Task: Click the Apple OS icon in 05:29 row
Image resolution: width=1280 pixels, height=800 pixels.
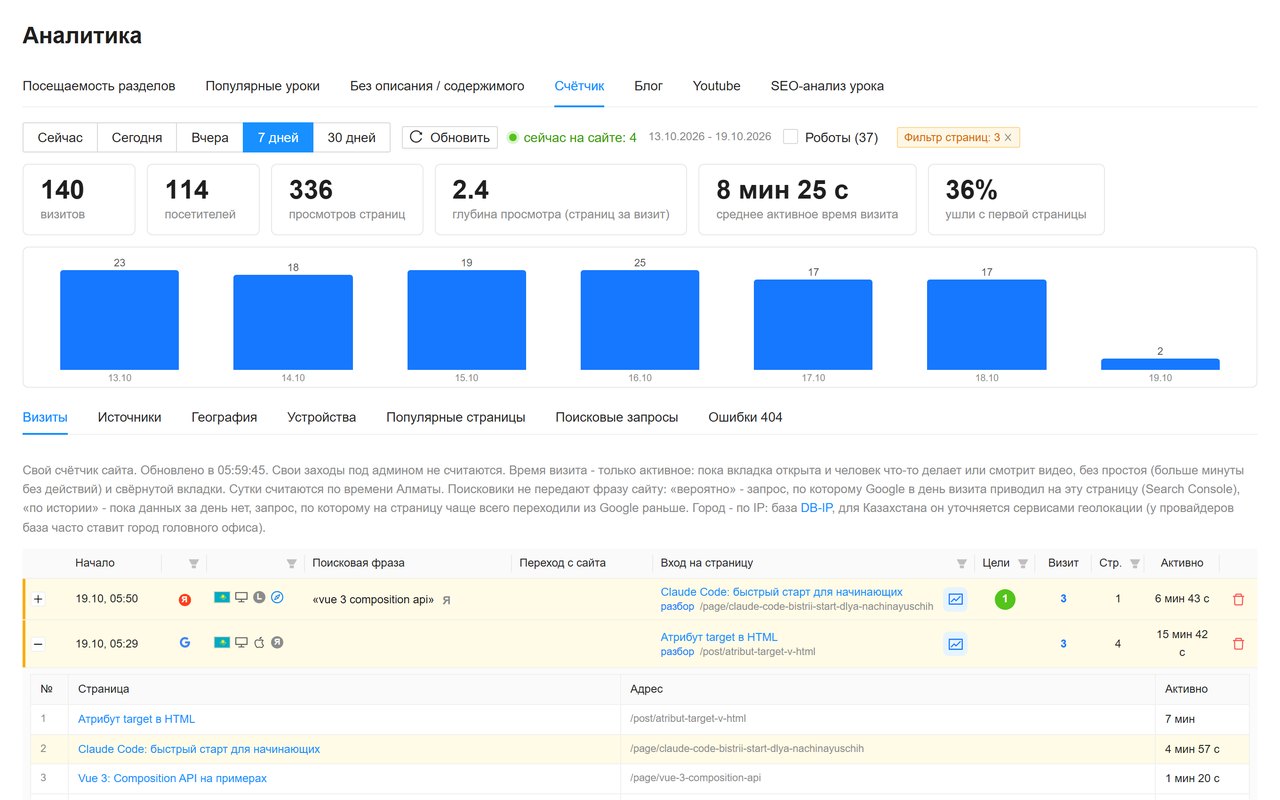Action: 259,642
